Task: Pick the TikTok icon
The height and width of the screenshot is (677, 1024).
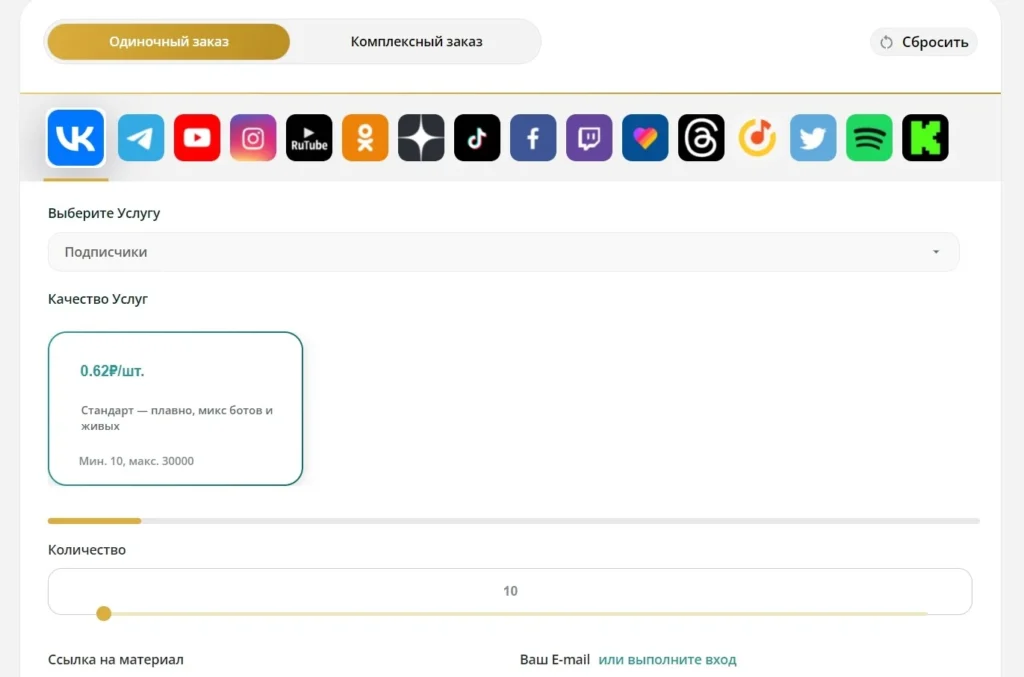Action: coord(477,138)
